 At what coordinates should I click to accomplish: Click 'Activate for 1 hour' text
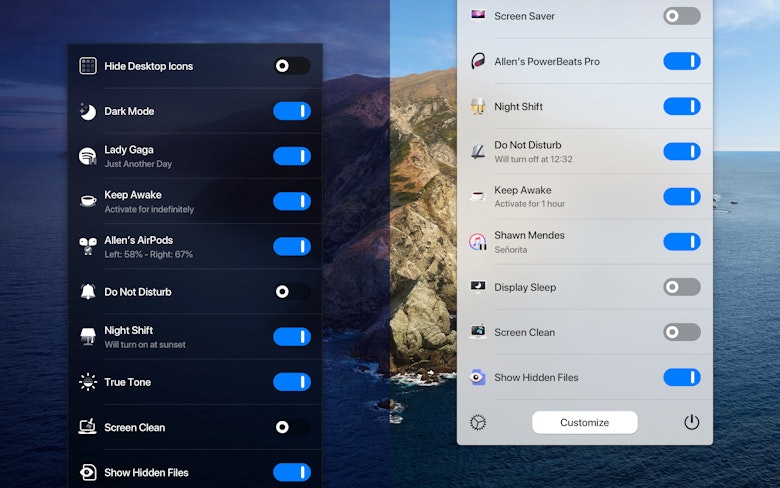[x=530, y=203]
